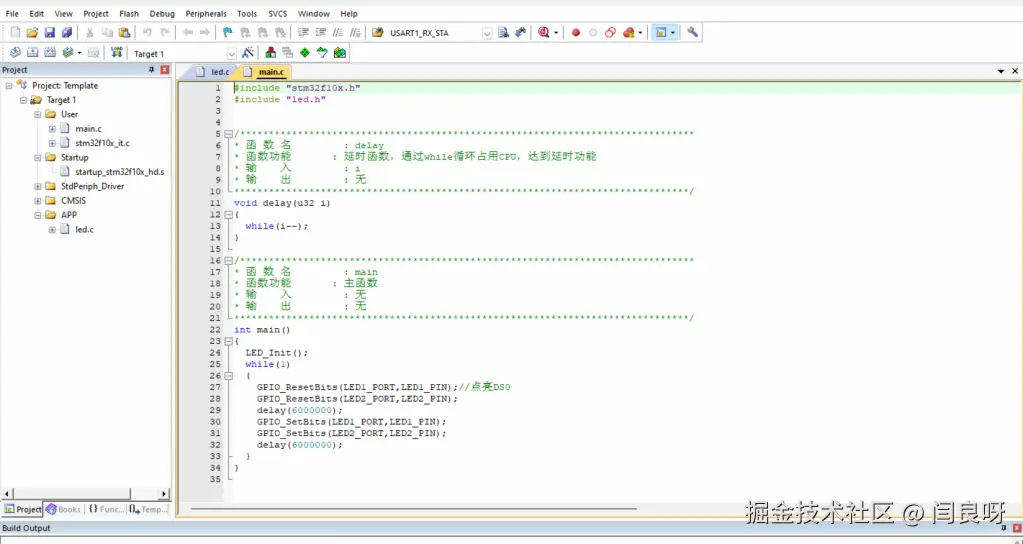The image size is (1023, 544).
Task: Fold the delay function body at line 12
Action: click(228, 215)
